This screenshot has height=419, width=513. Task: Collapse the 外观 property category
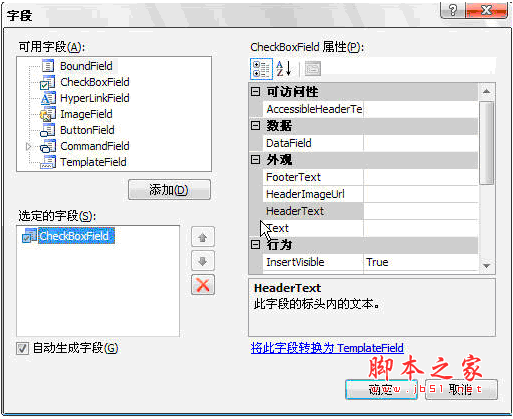tap(256, 160)
